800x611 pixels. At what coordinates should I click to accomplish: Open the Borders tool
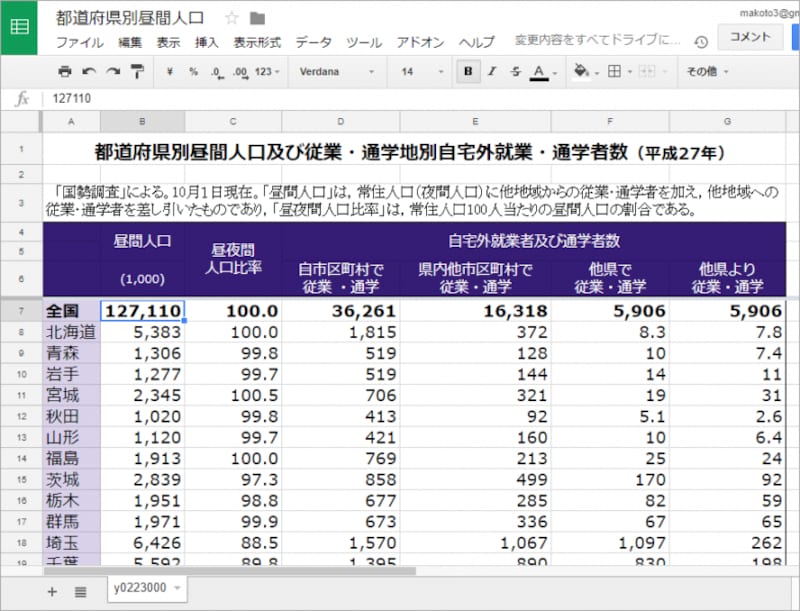[616, 72]
